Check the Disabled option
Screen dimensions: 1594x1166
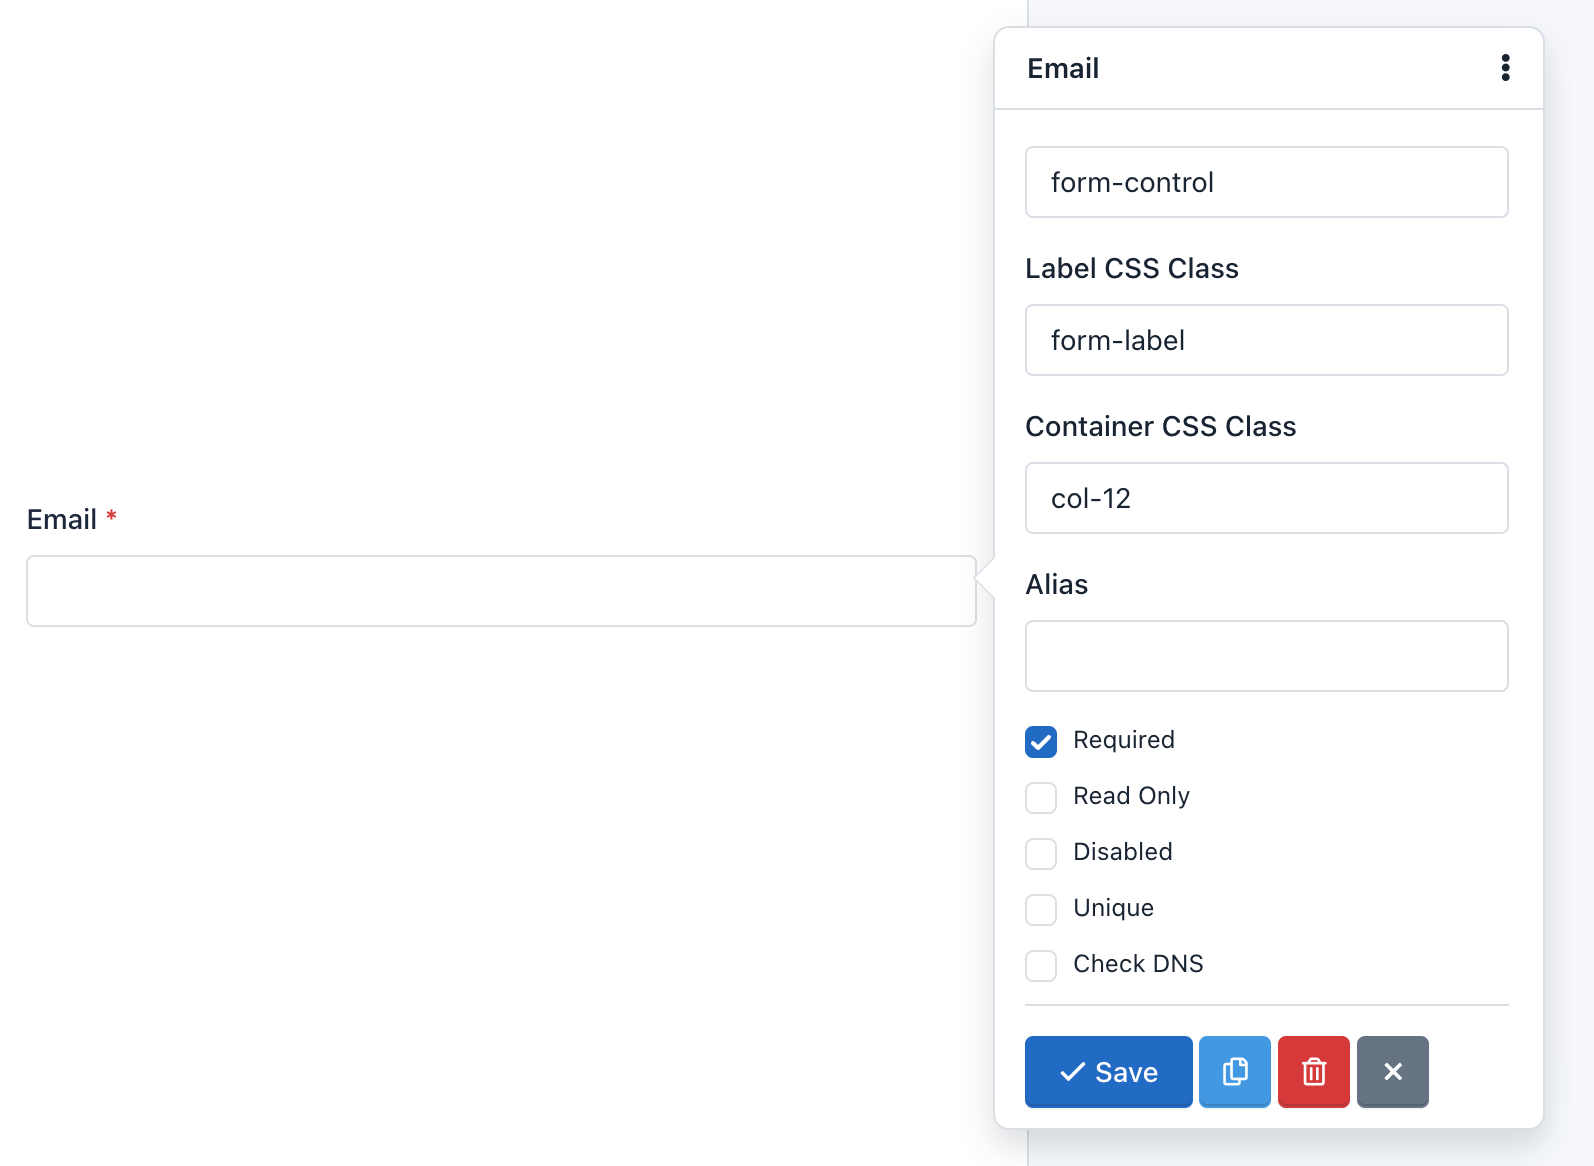click(x=1040, y=853)
